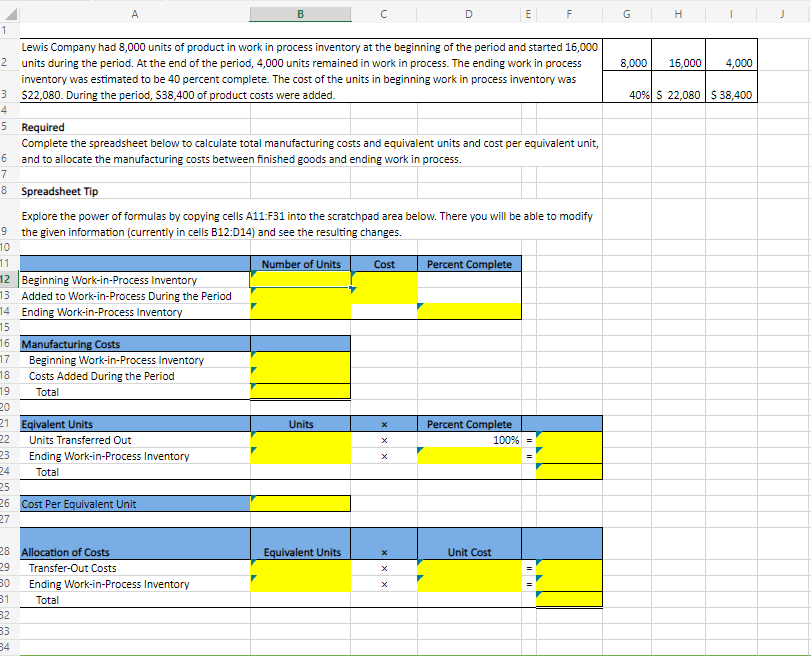The image size is (811, 656).
Task: Click the Percent Complete header cell
Action: (469, 263)
